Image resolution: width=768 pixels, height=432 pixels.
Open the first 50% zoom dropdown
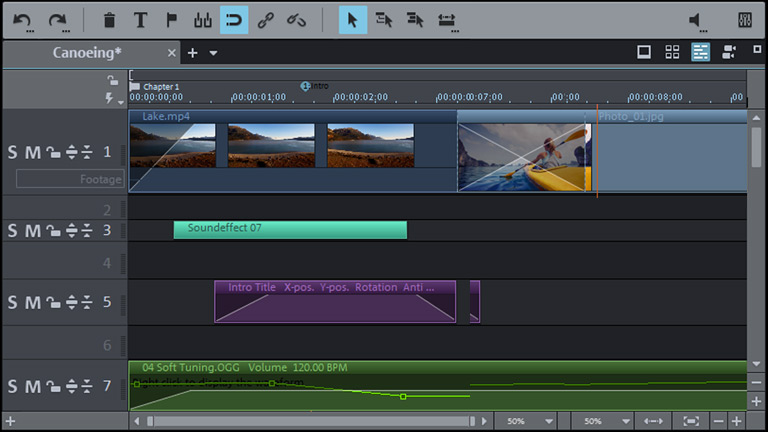click(549, 421)
